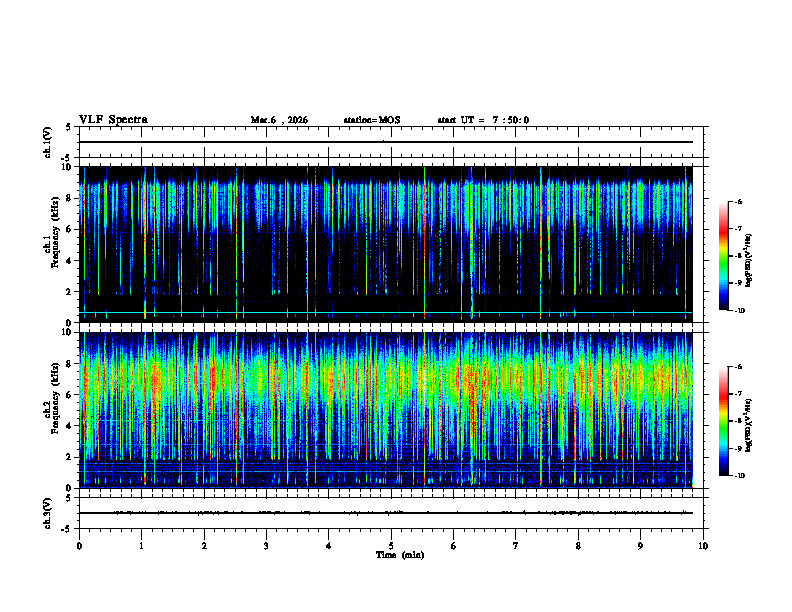Click the time axis tick label "1"

(141, 546)
